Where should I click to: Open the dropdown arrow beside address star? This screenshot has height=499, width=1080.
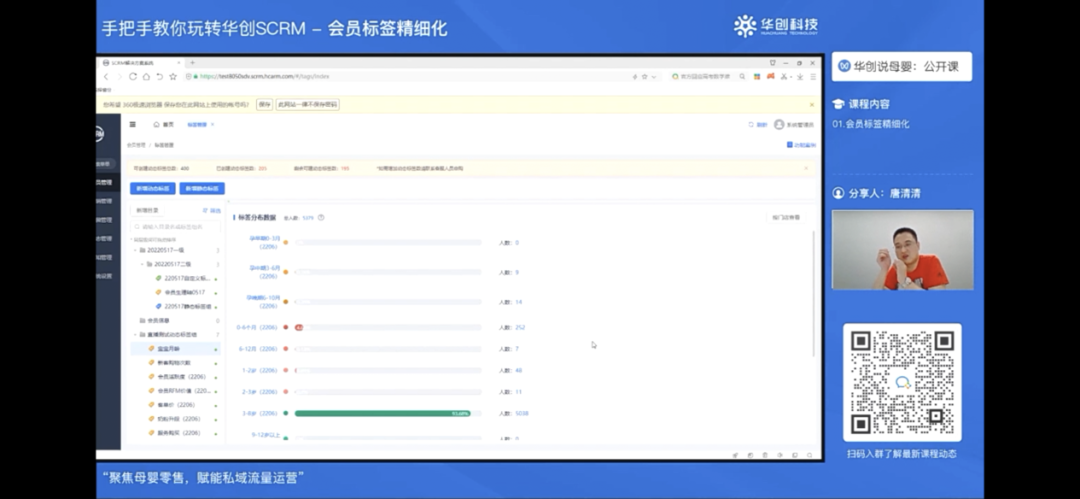coord(654,77)
